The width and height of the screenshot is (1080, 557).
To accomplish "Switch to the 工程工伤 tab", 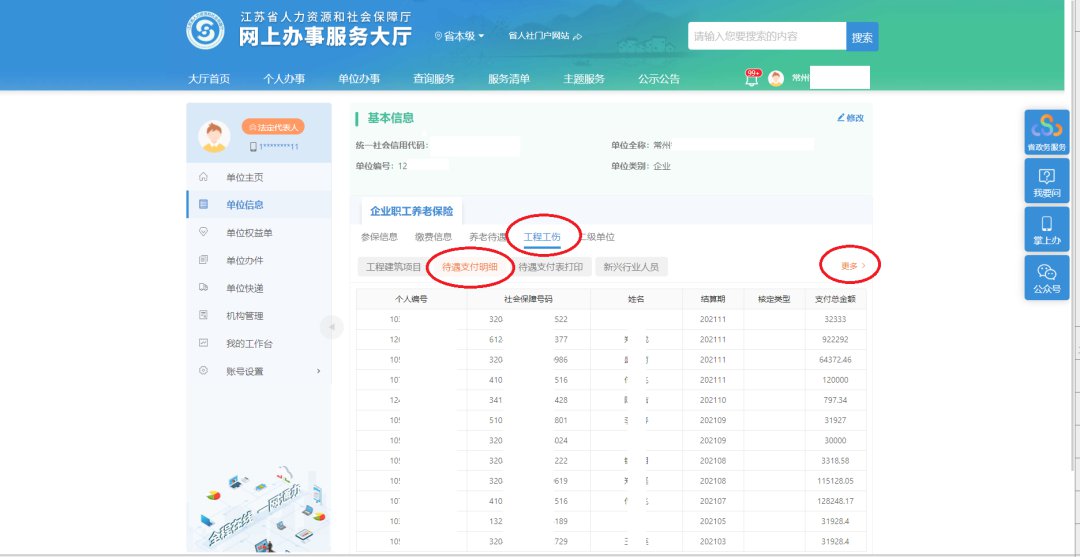I will [541, 237].
